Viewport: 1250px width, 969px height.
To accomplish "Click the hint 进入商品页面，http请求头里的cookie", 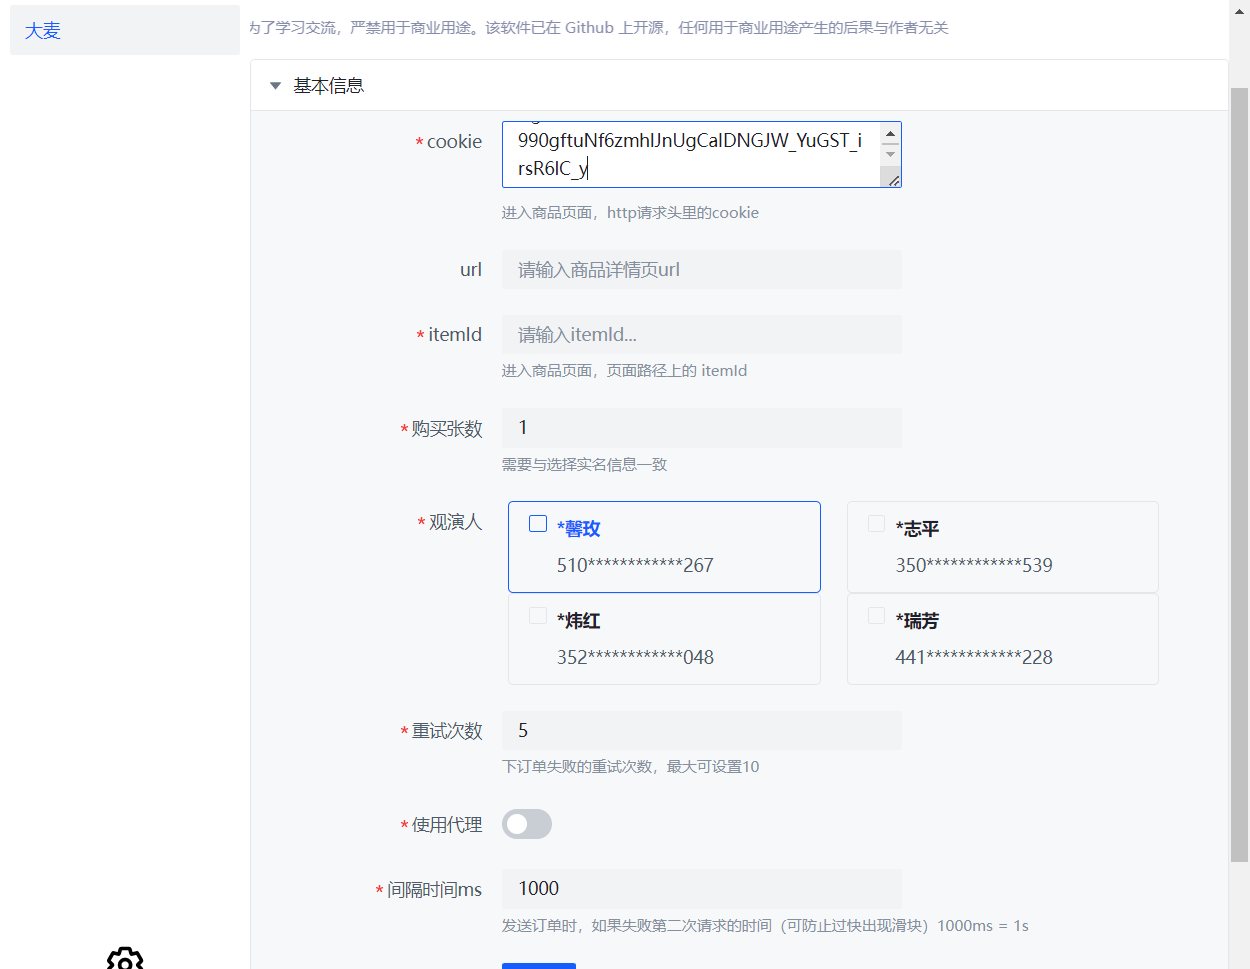I will click(x=630, y=213).
